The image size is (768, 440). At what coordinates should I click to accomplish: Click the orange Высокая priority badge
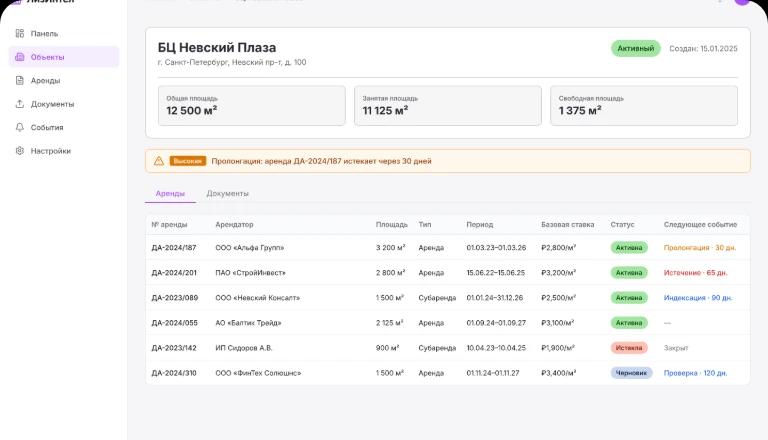coord(188,161)
